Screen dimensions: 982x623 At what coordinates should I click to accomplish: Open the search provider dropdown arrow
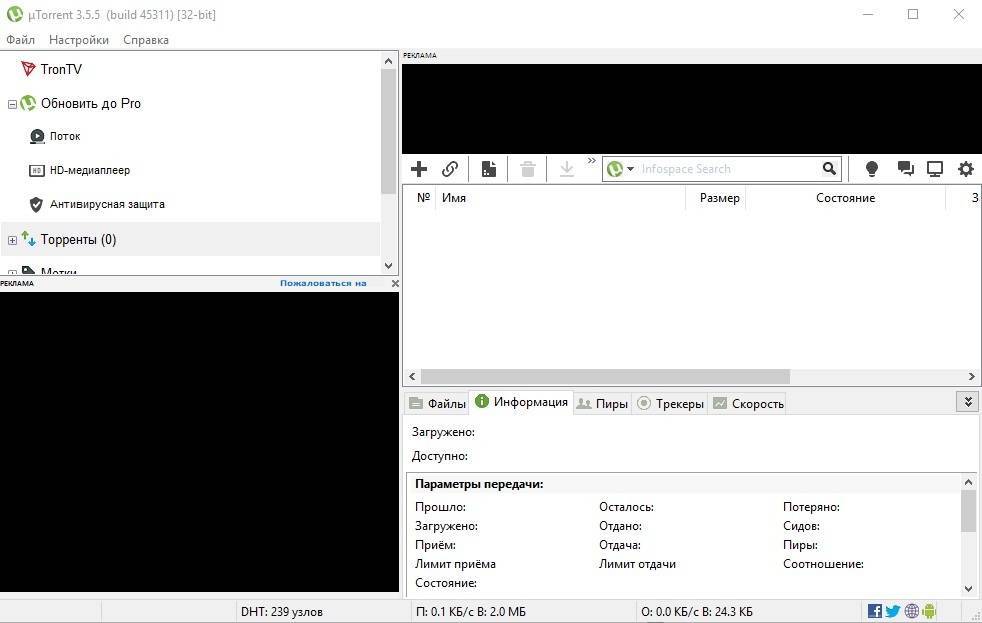click(630, 169)
